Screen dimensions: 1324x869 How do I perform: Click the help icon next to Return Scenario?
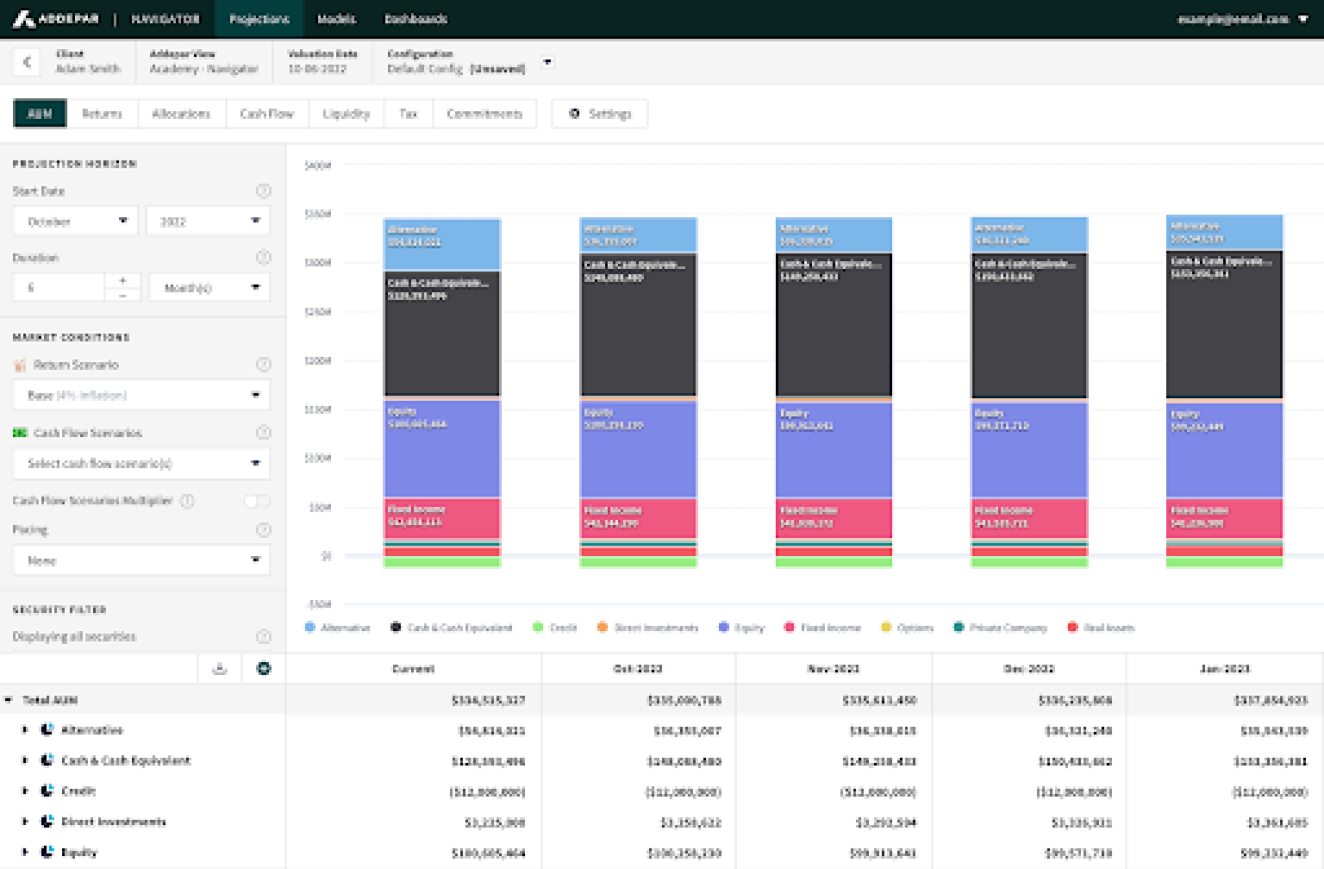[263, 365]
